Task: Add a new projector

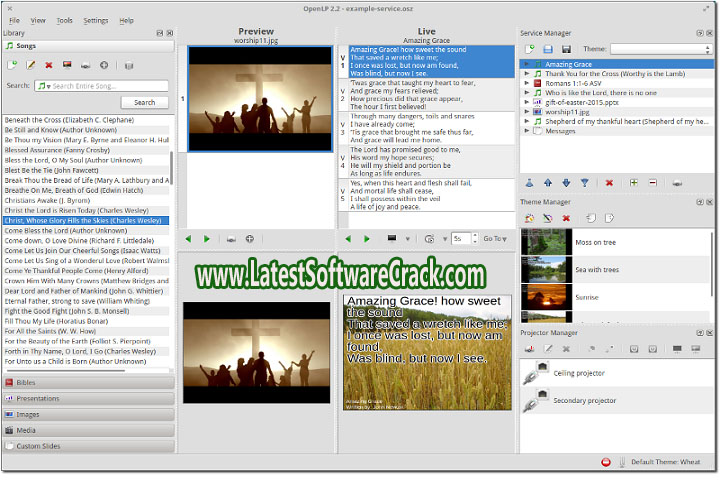Action: (x=529, y=349)
